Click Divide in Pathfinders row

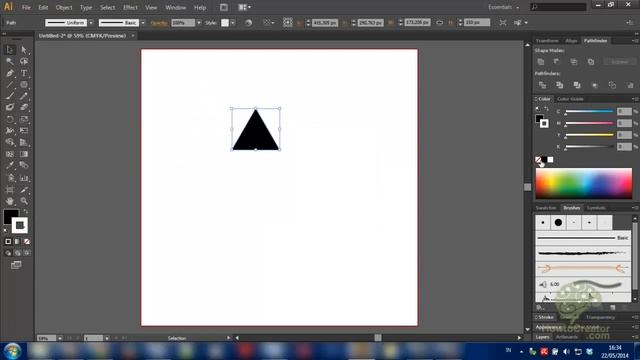pos(542,85)
